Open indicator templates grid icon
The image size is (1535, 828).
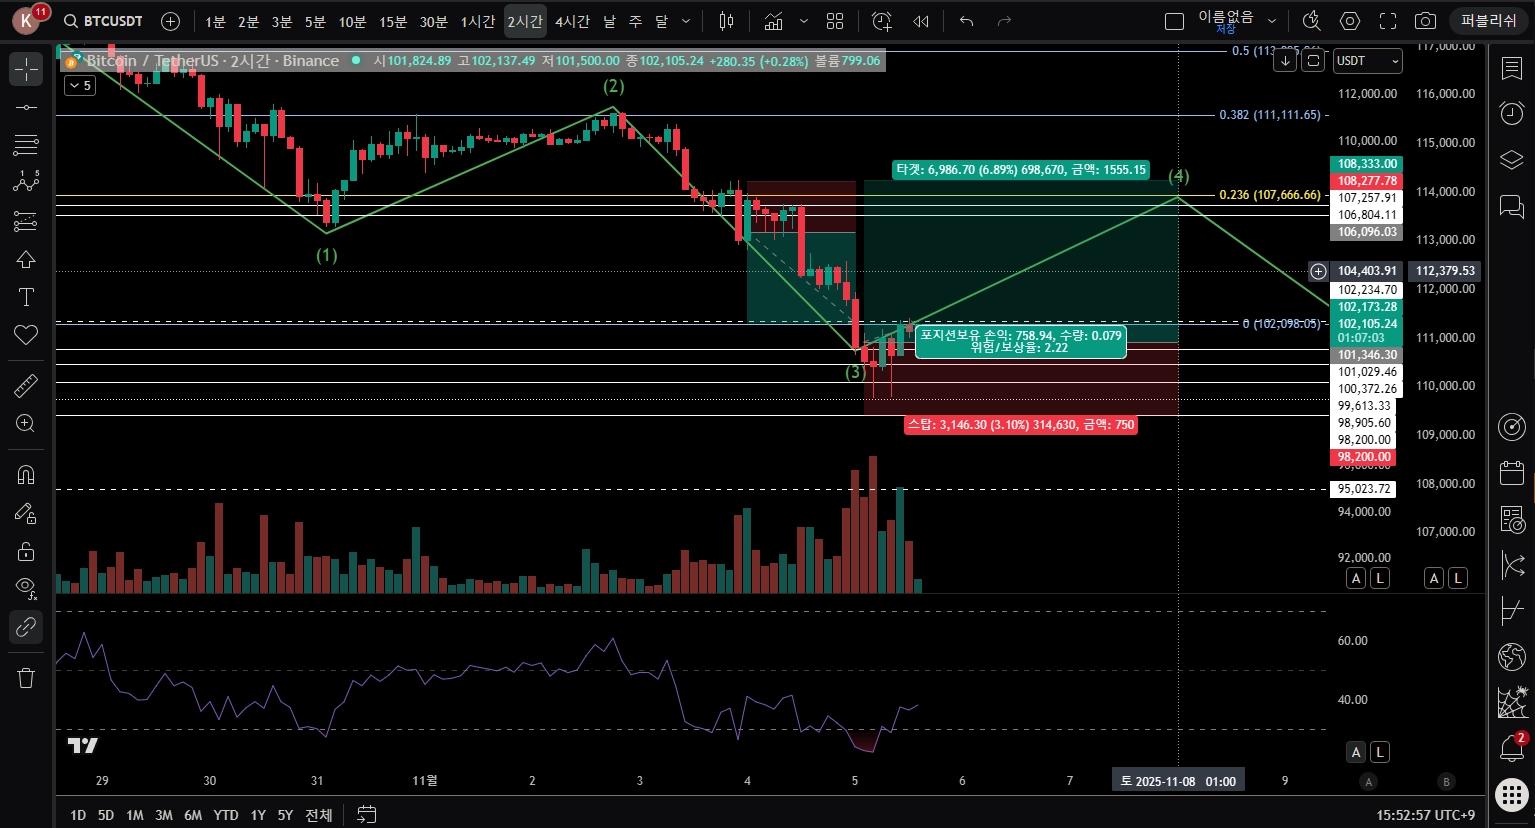(835, 21)
